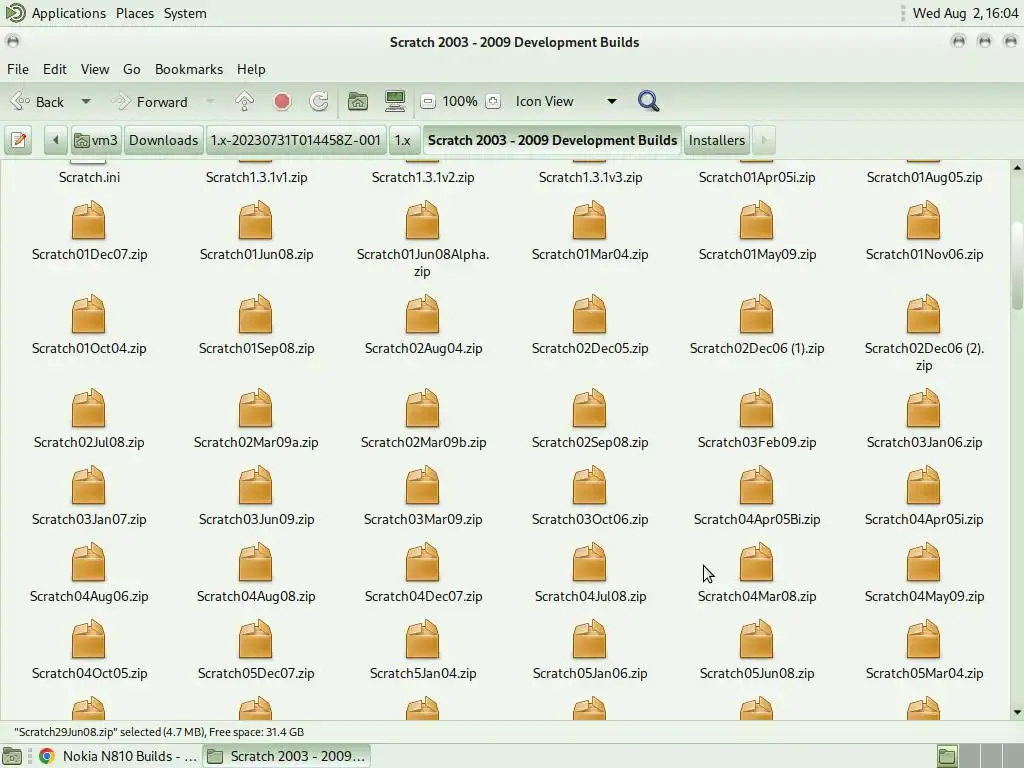Open the Help menu
This screenshot has width=1024, height=768.
251,69
